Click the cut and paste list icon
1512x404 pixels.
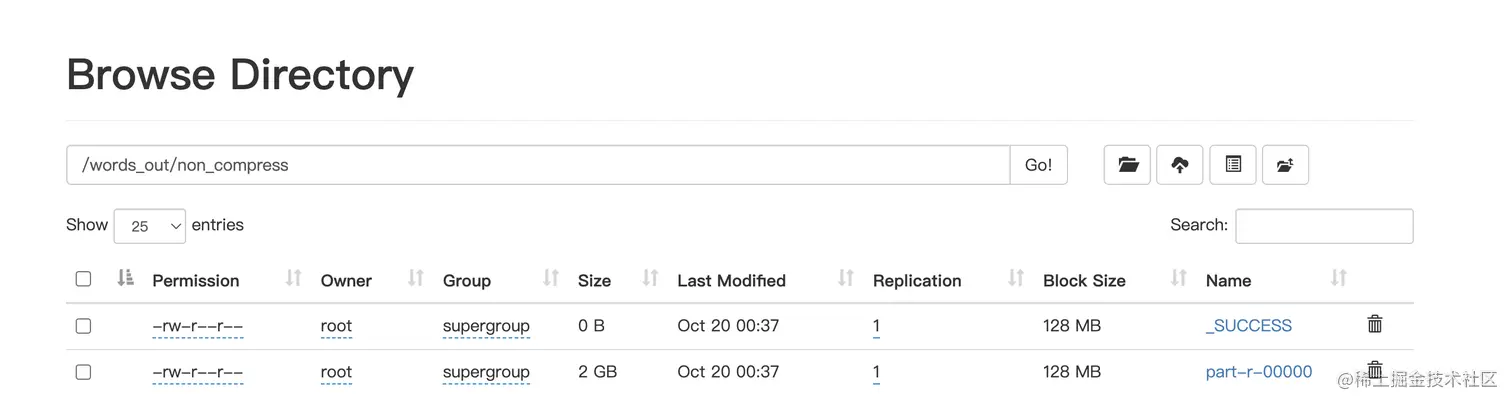click(x=1233, y=165)
